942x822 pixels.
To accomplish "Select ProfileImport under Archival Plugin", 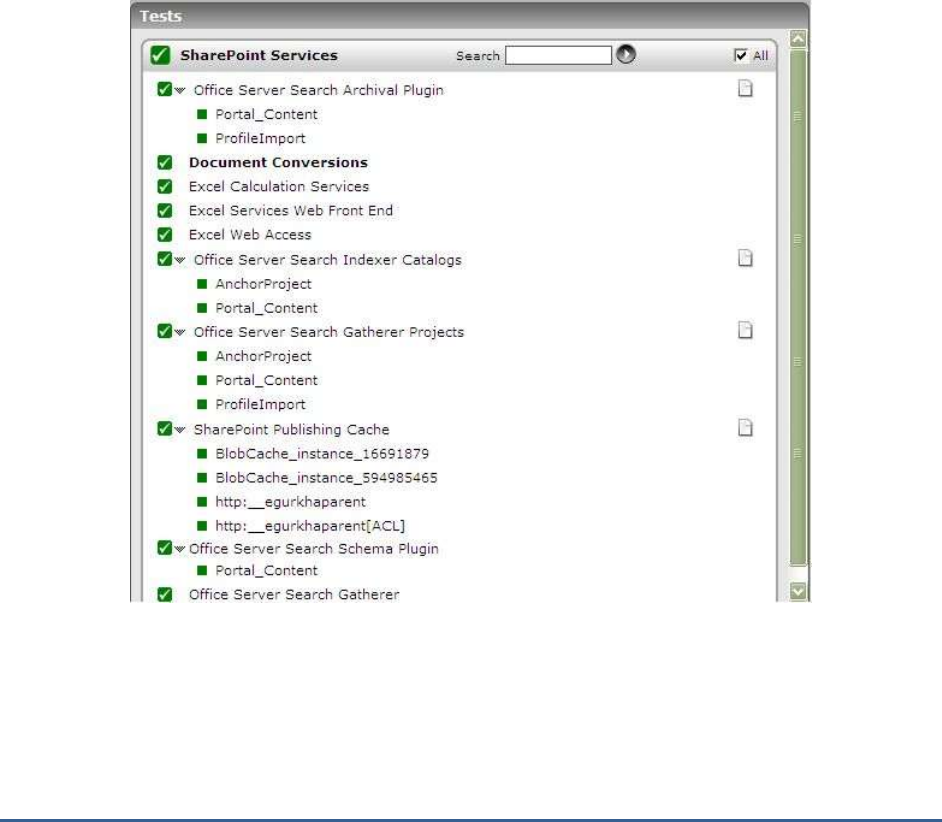I will 260,138.
